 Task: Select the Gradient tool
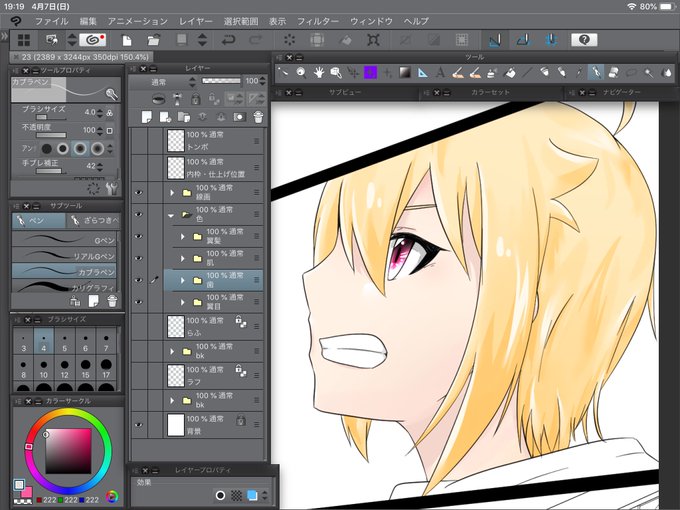[405, 72]
